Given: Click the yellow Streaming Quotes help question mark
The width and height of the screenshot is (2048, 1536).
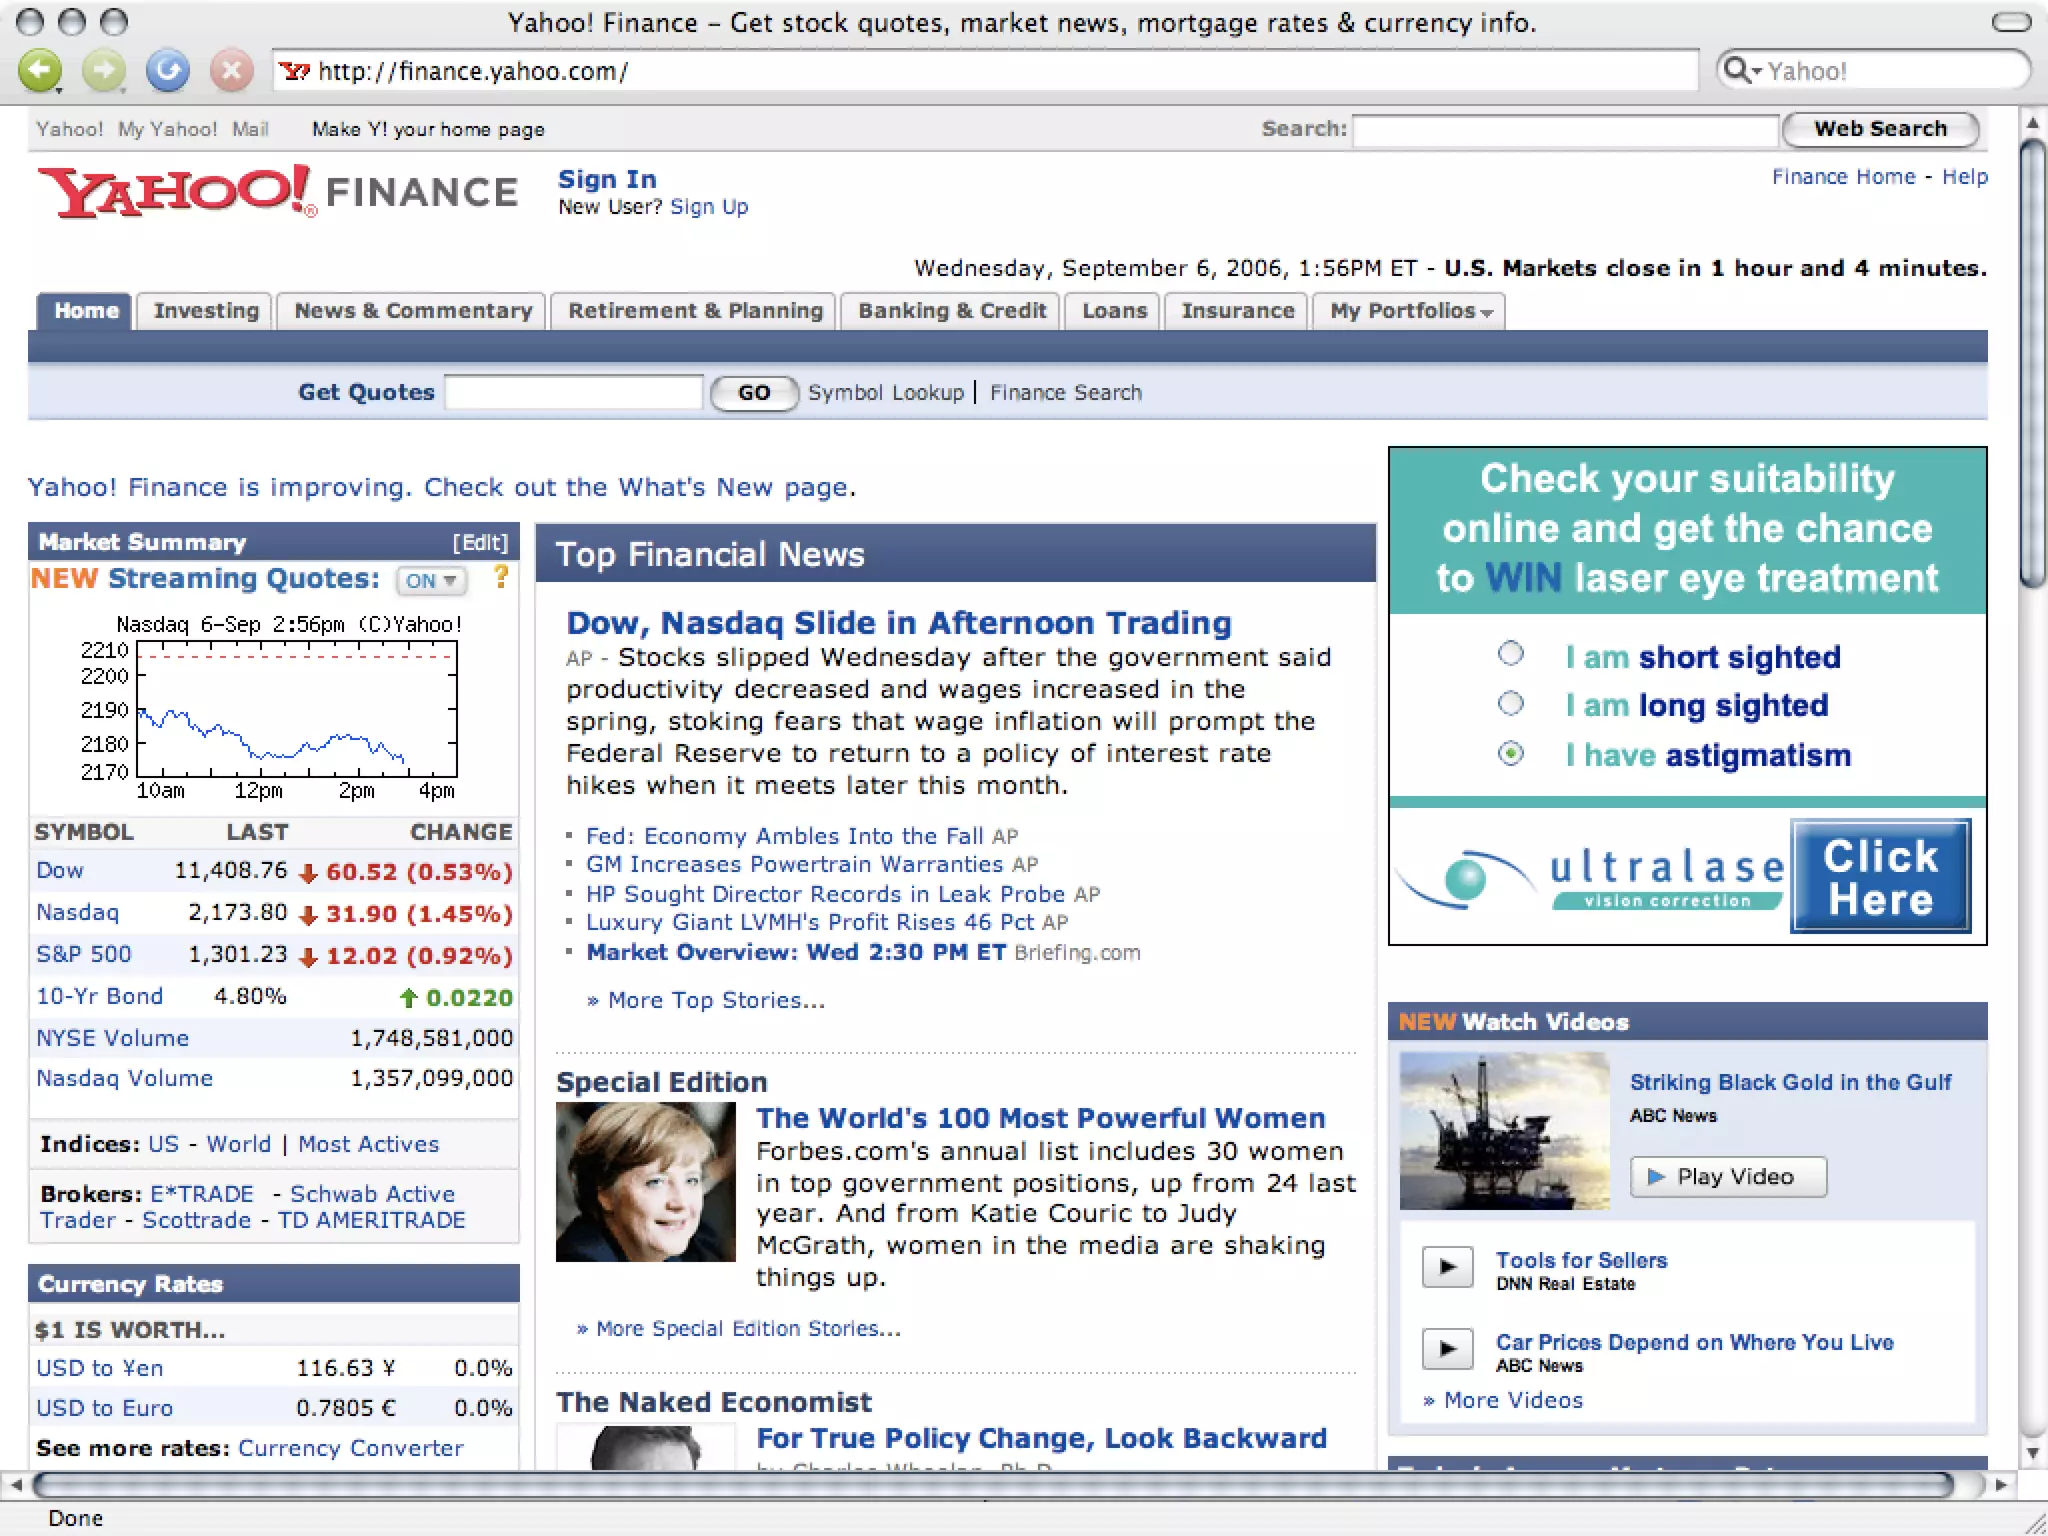Looking at the screenshot, I should (x=501, y=577).
